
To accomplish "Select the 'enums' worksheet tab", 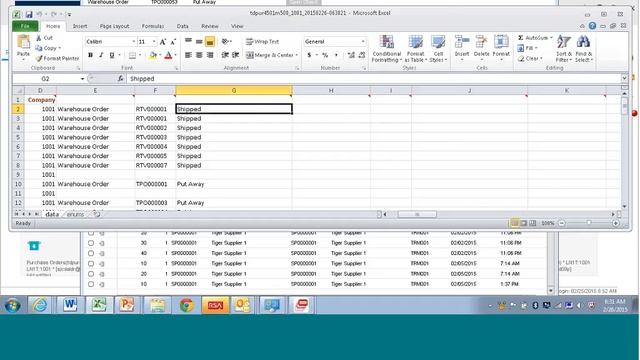I will (75, 214).
